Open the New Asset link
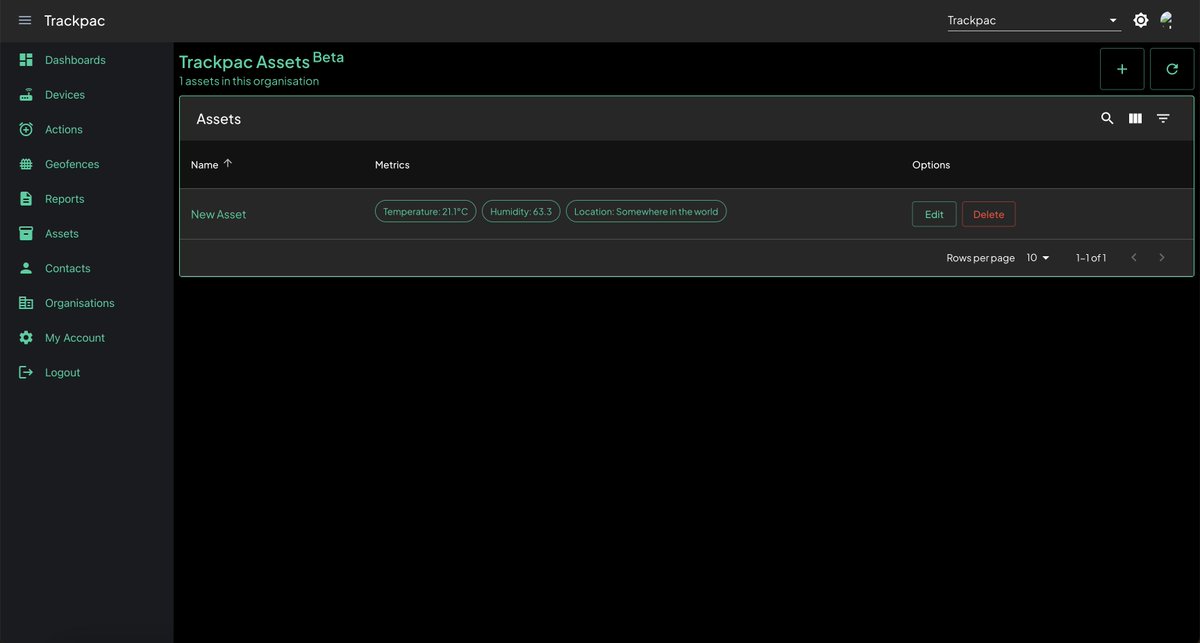This screenshot has width=1200, height=643. coord(218,214)
